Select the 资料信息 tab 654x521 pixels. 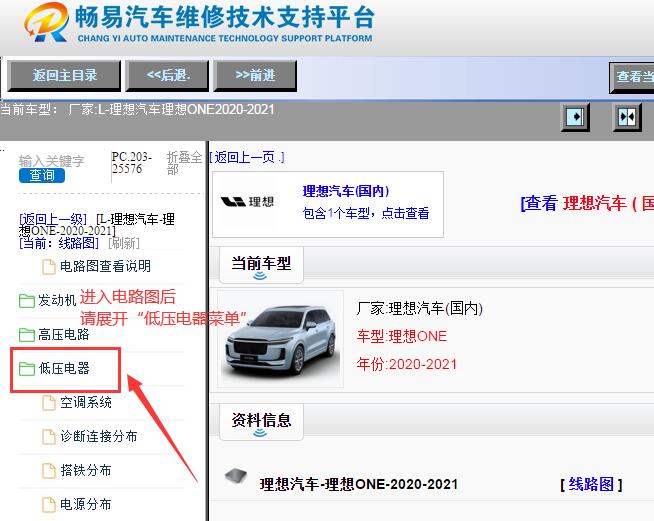pos(261,421)
